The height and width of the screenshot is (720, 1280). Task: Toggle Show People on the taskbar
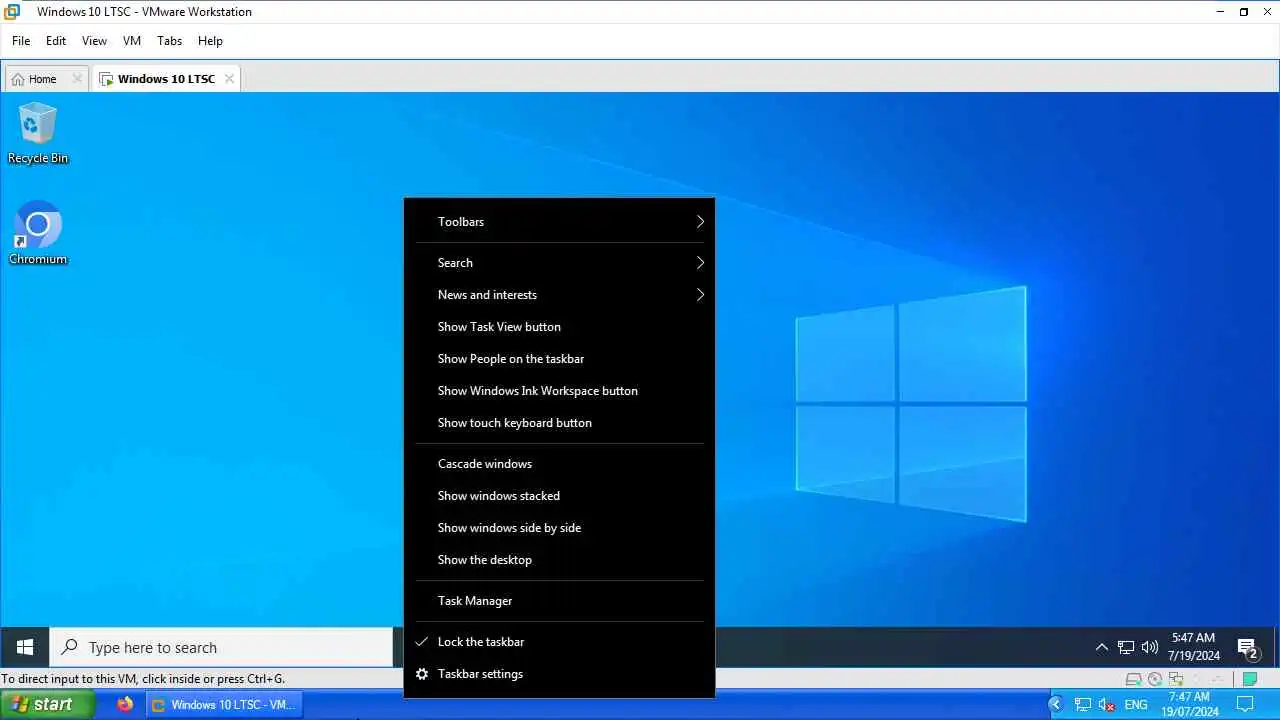point(559,359)
